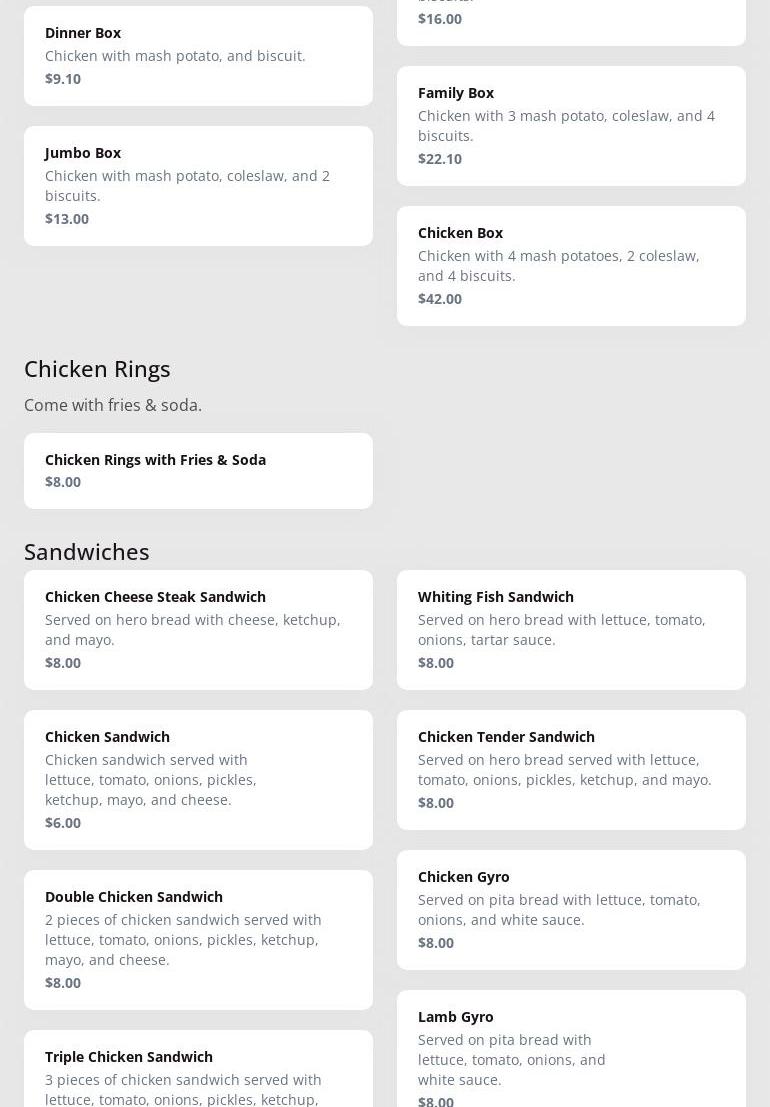Pick the Double Chicken Sandwich item

pos(198,939)
